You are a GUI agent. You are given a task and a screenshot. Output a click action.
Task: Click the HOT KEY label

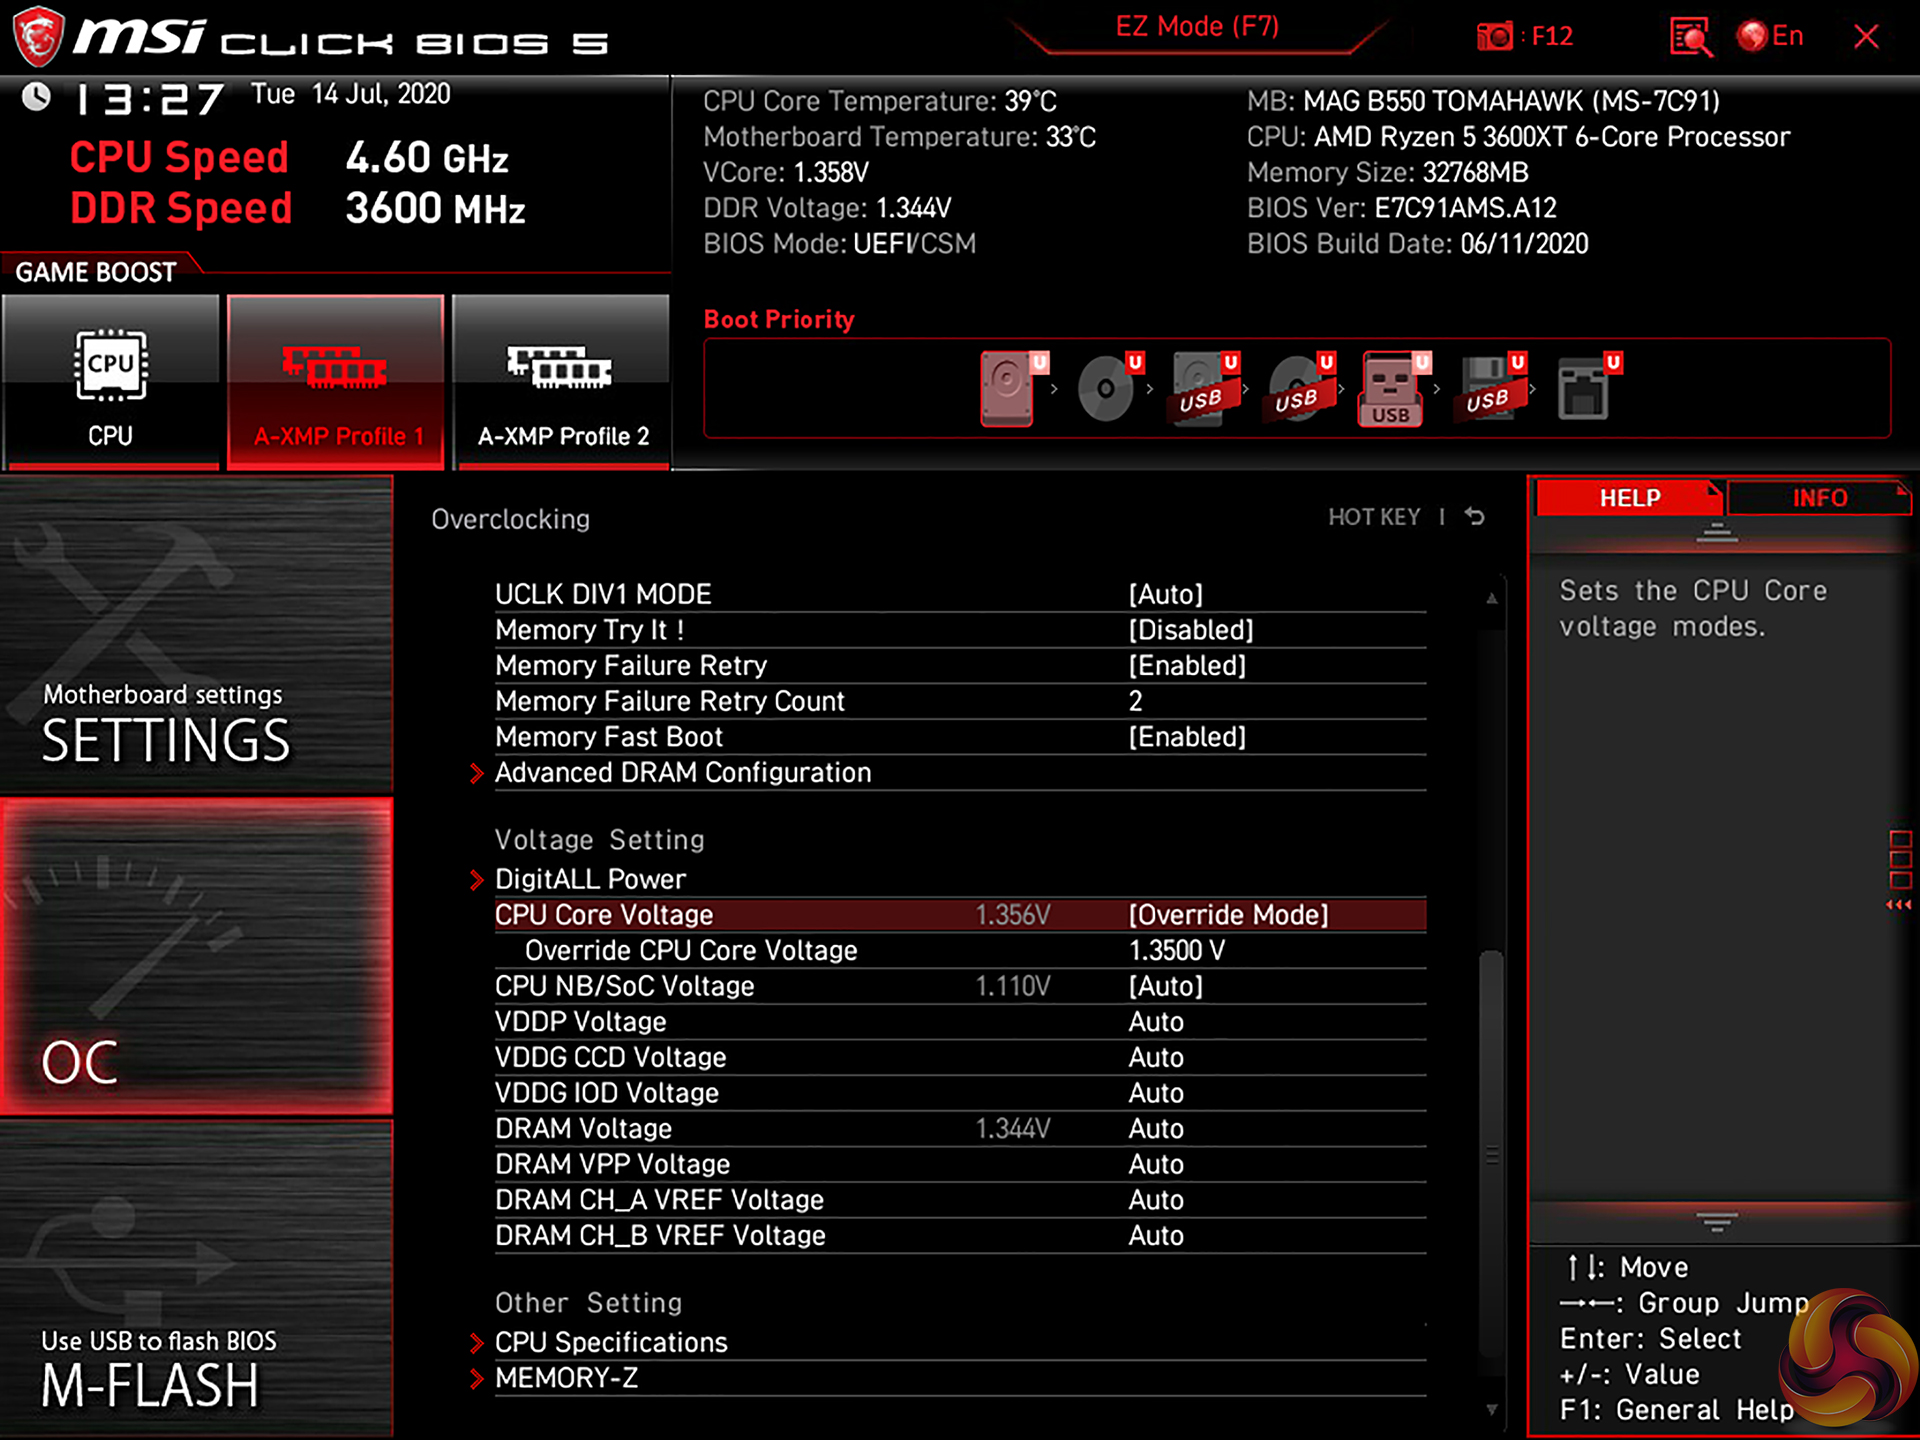(x=1374, y=517)
